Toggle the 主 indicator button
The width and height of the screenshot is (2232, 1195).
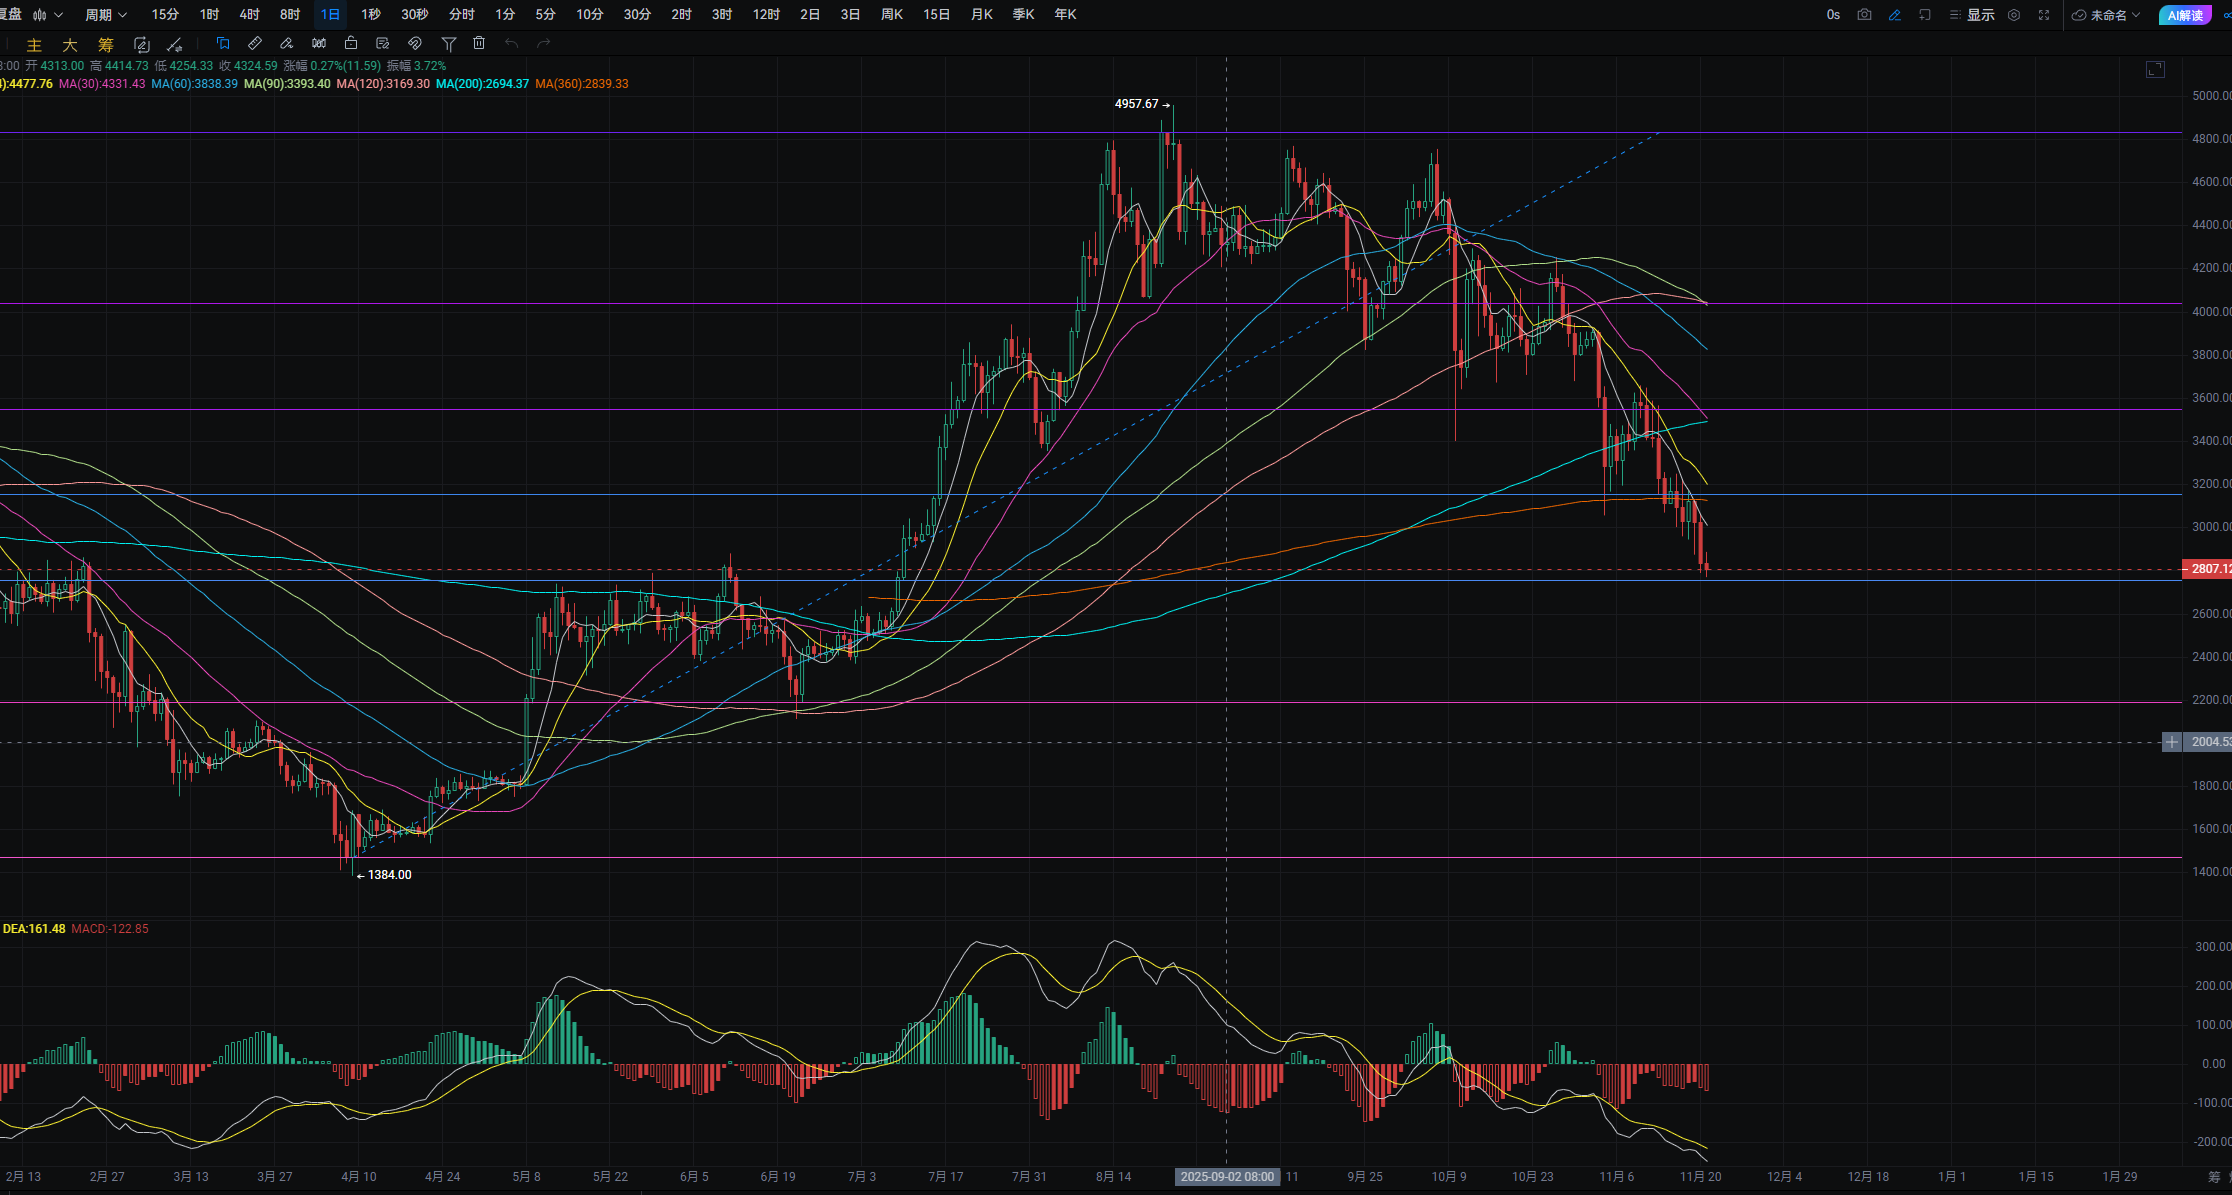tap(34, 44)
